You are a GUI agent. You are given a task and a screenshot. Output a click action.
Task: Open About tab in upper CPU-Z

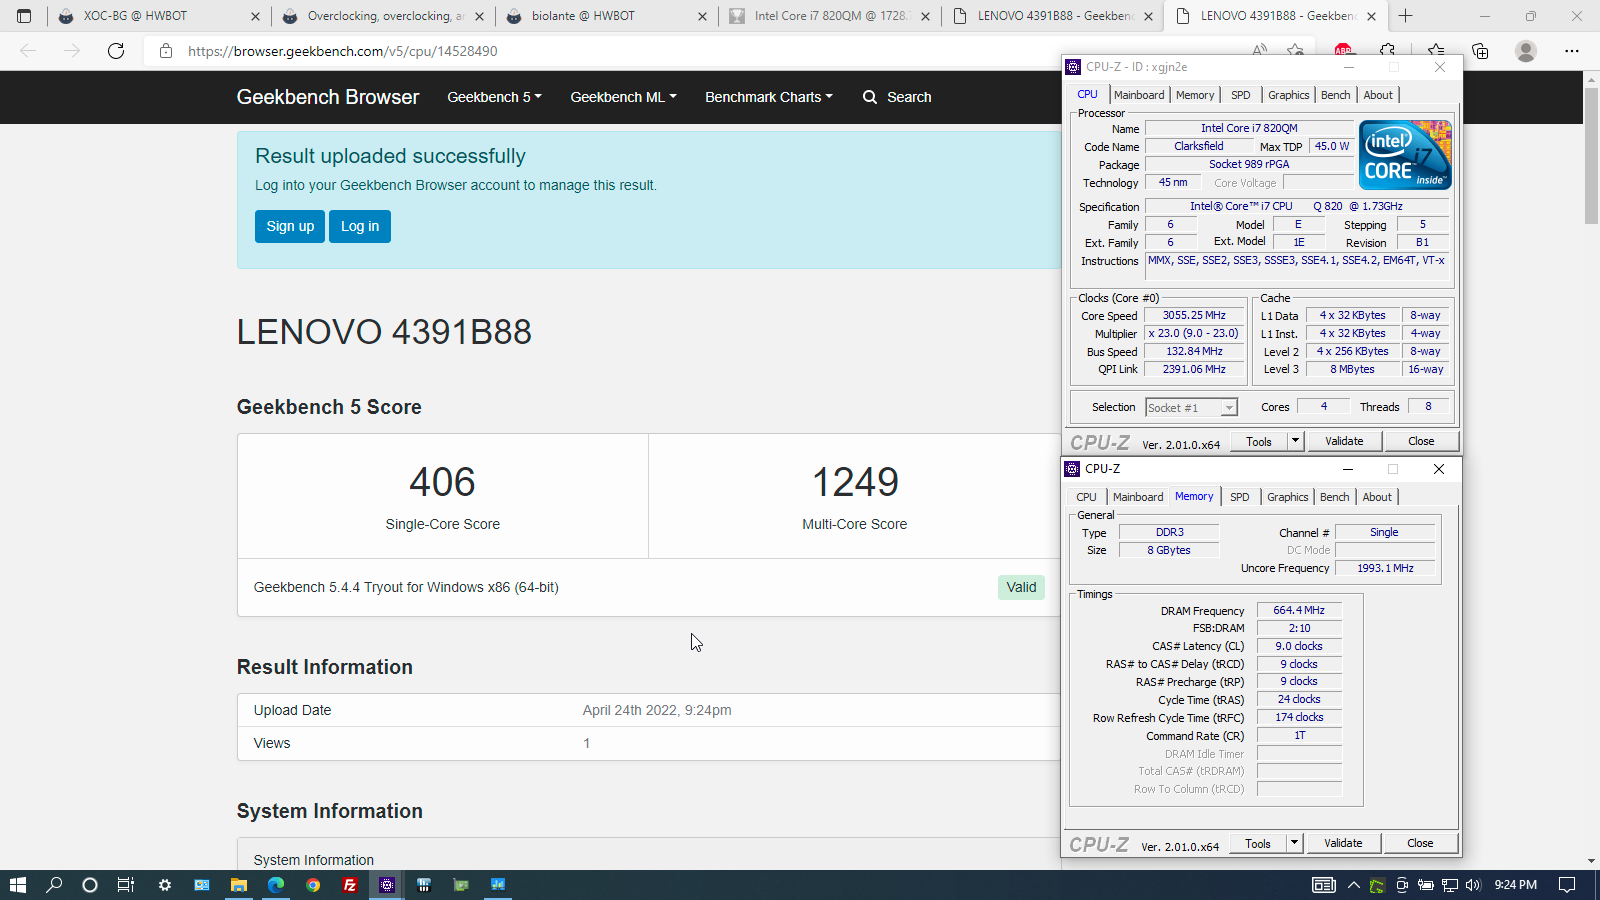[1378, 95]
